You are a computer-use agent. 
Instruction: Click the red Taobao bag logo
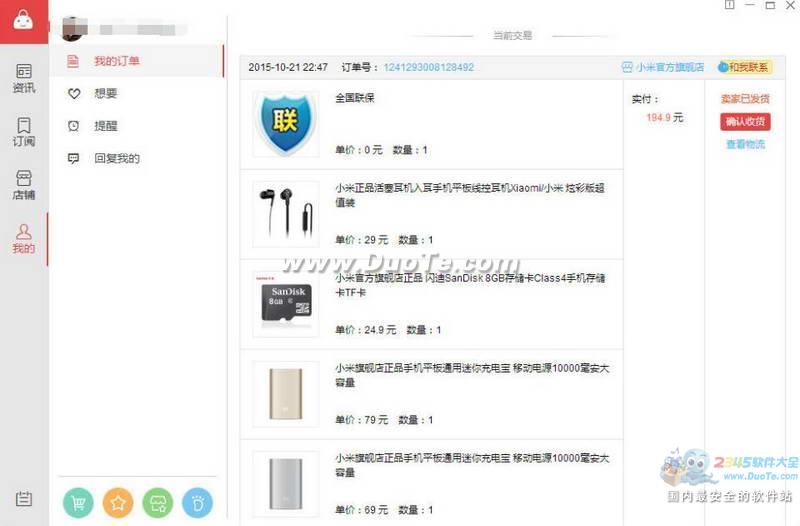[23, 21]
